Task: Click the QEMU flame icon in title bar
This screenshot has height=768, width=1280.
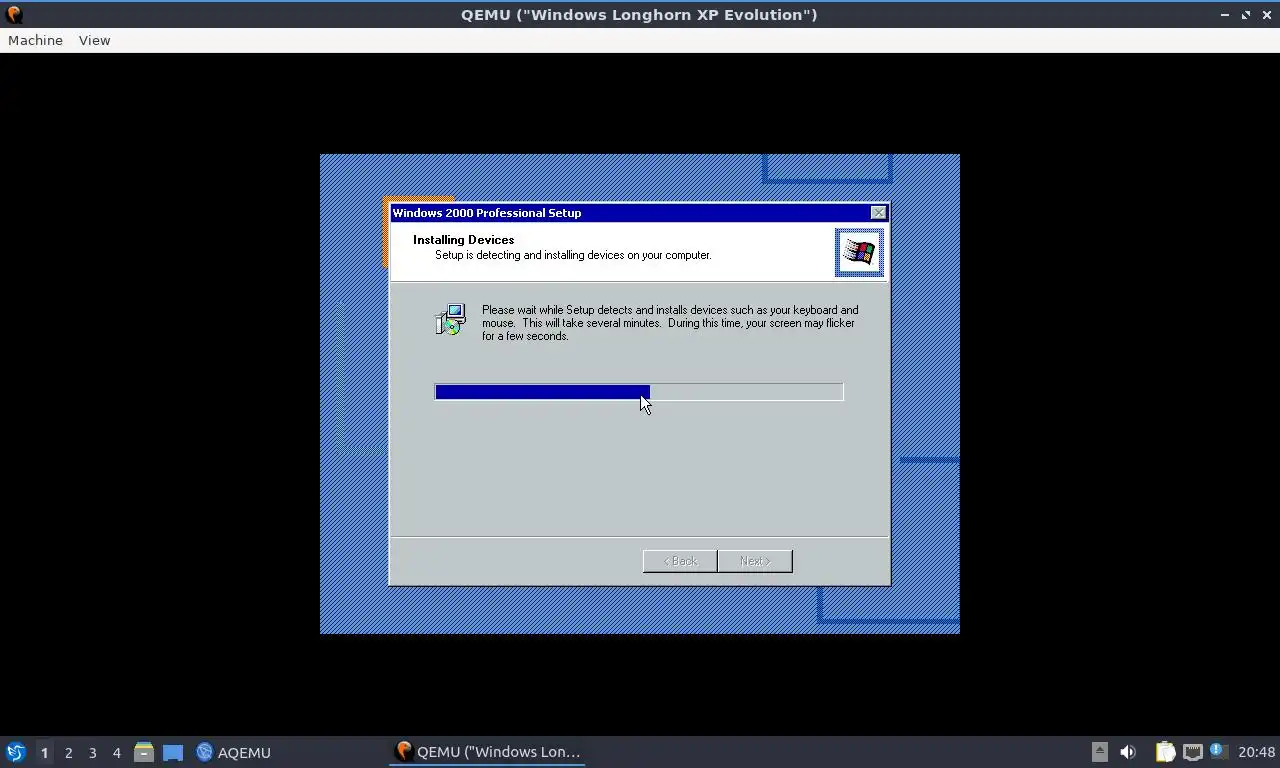Action: [x=14, y=14]
